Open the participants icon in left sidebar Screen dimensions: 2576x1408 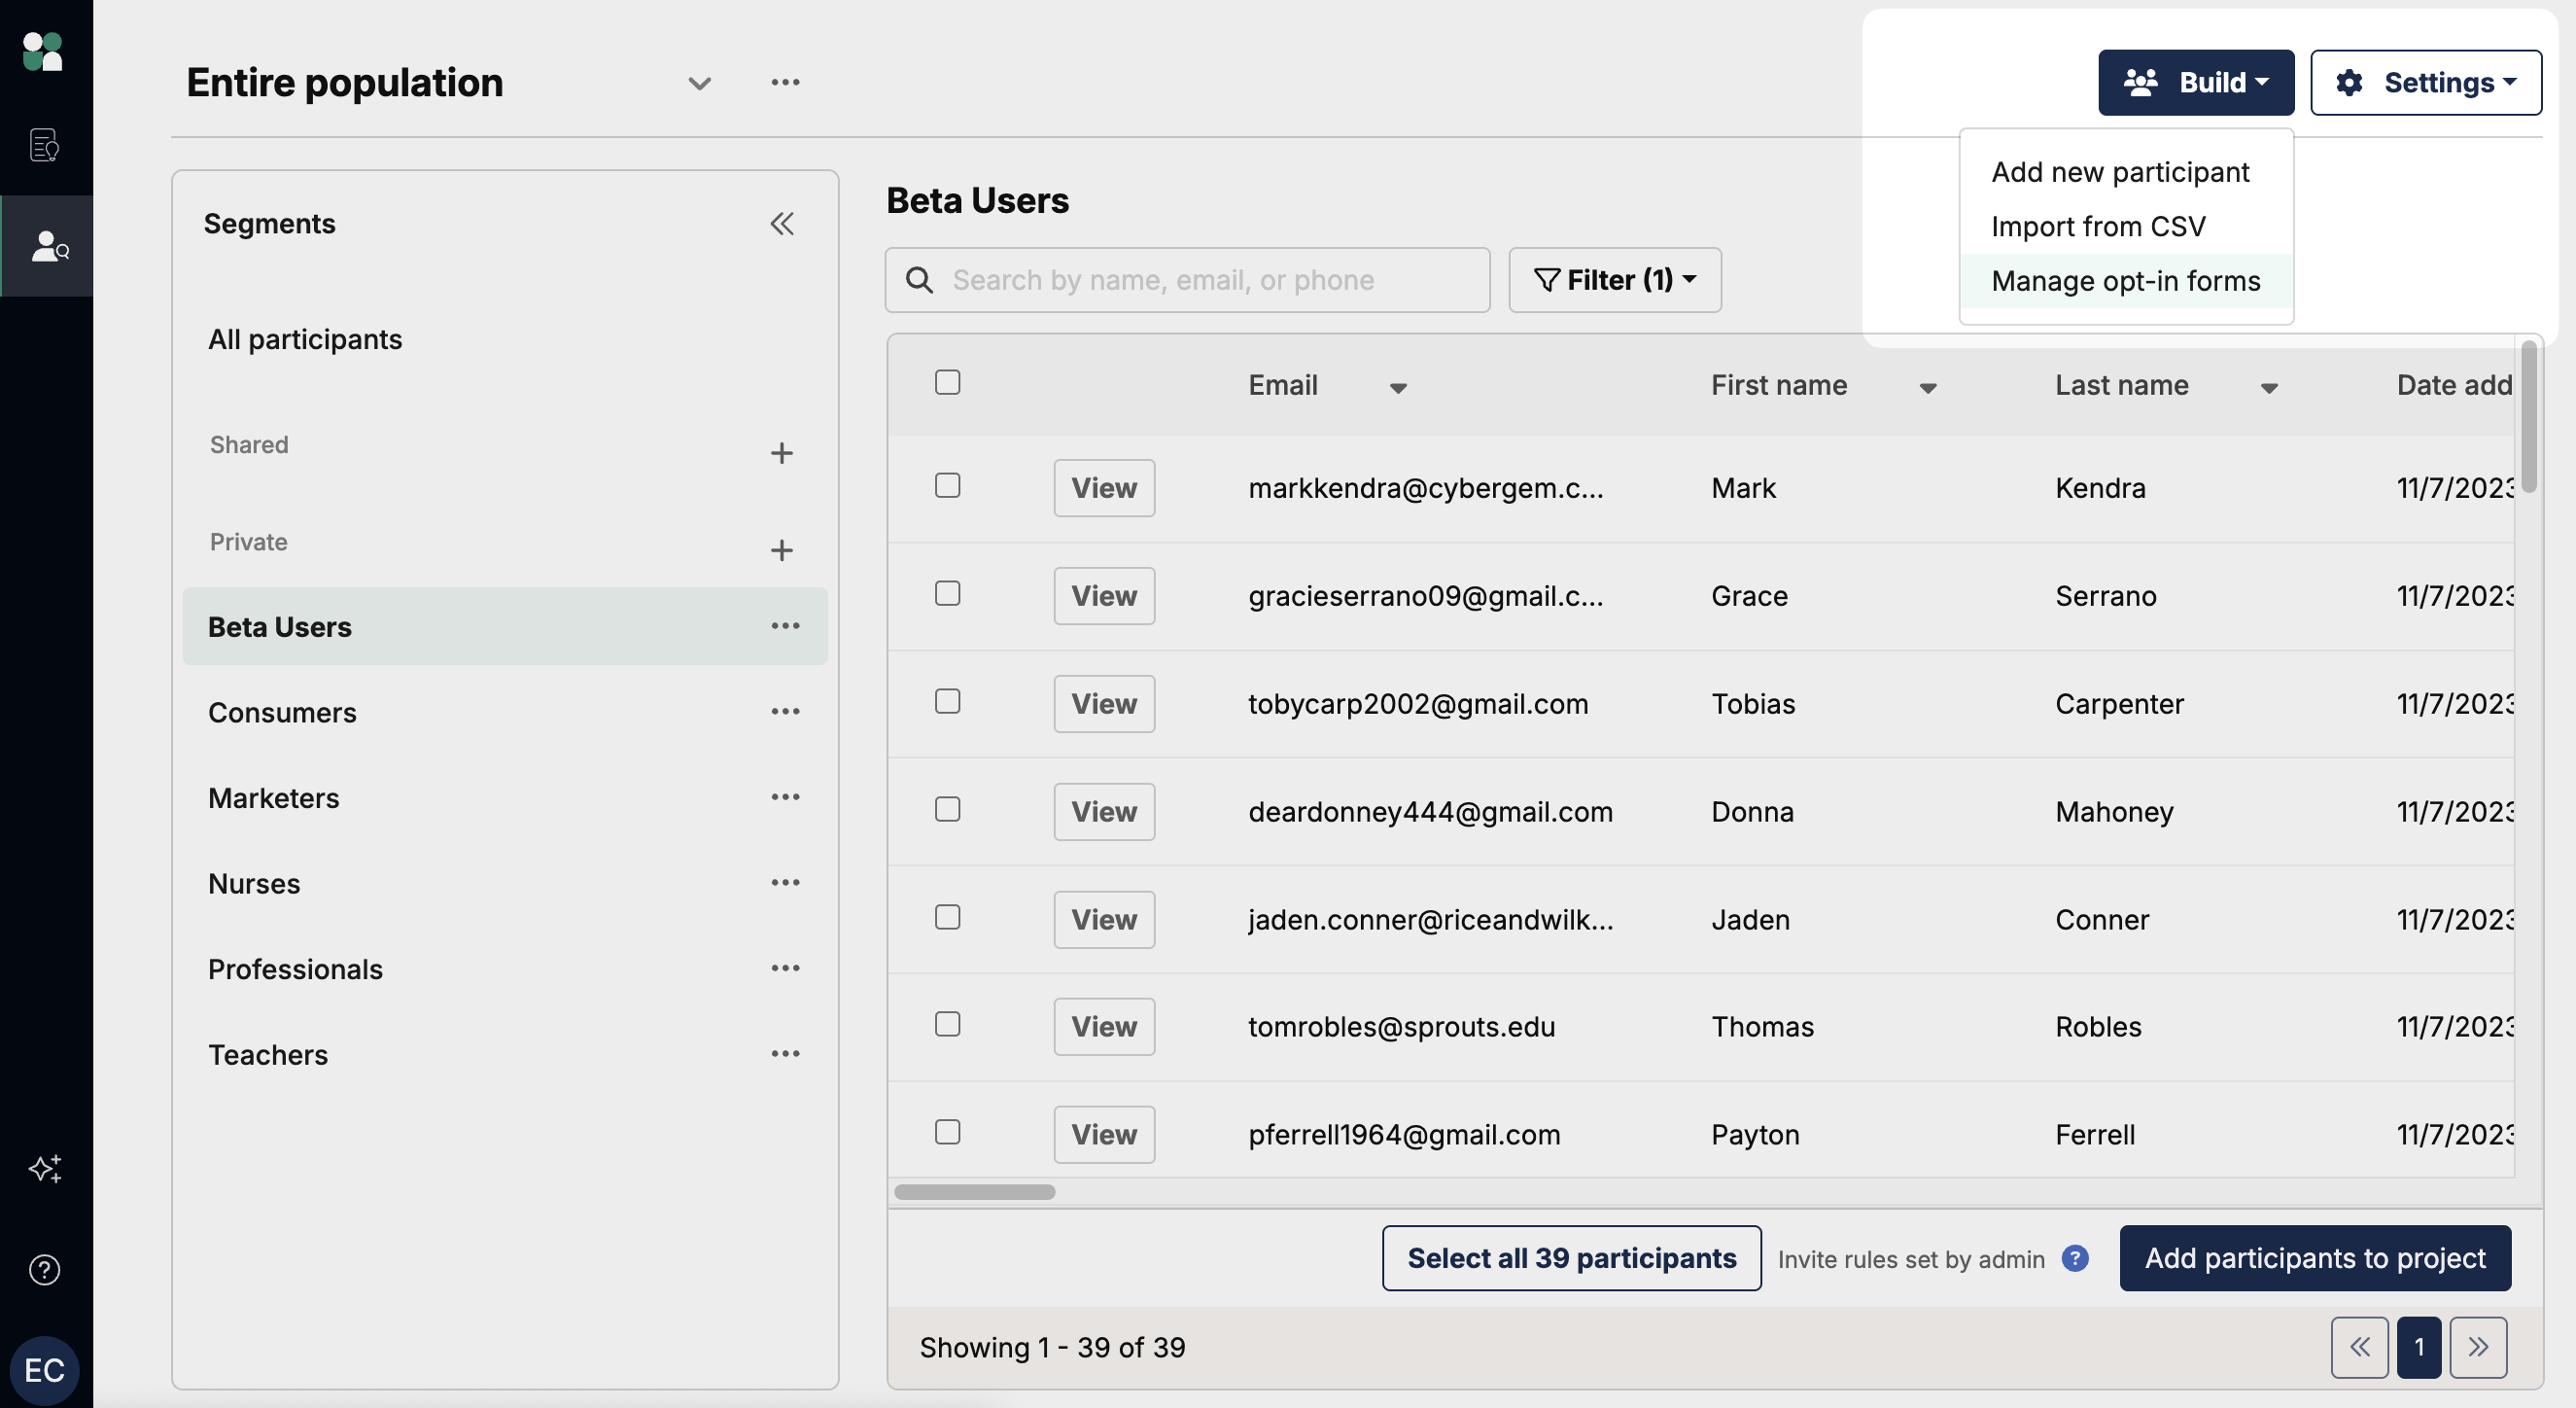(47, 246)
